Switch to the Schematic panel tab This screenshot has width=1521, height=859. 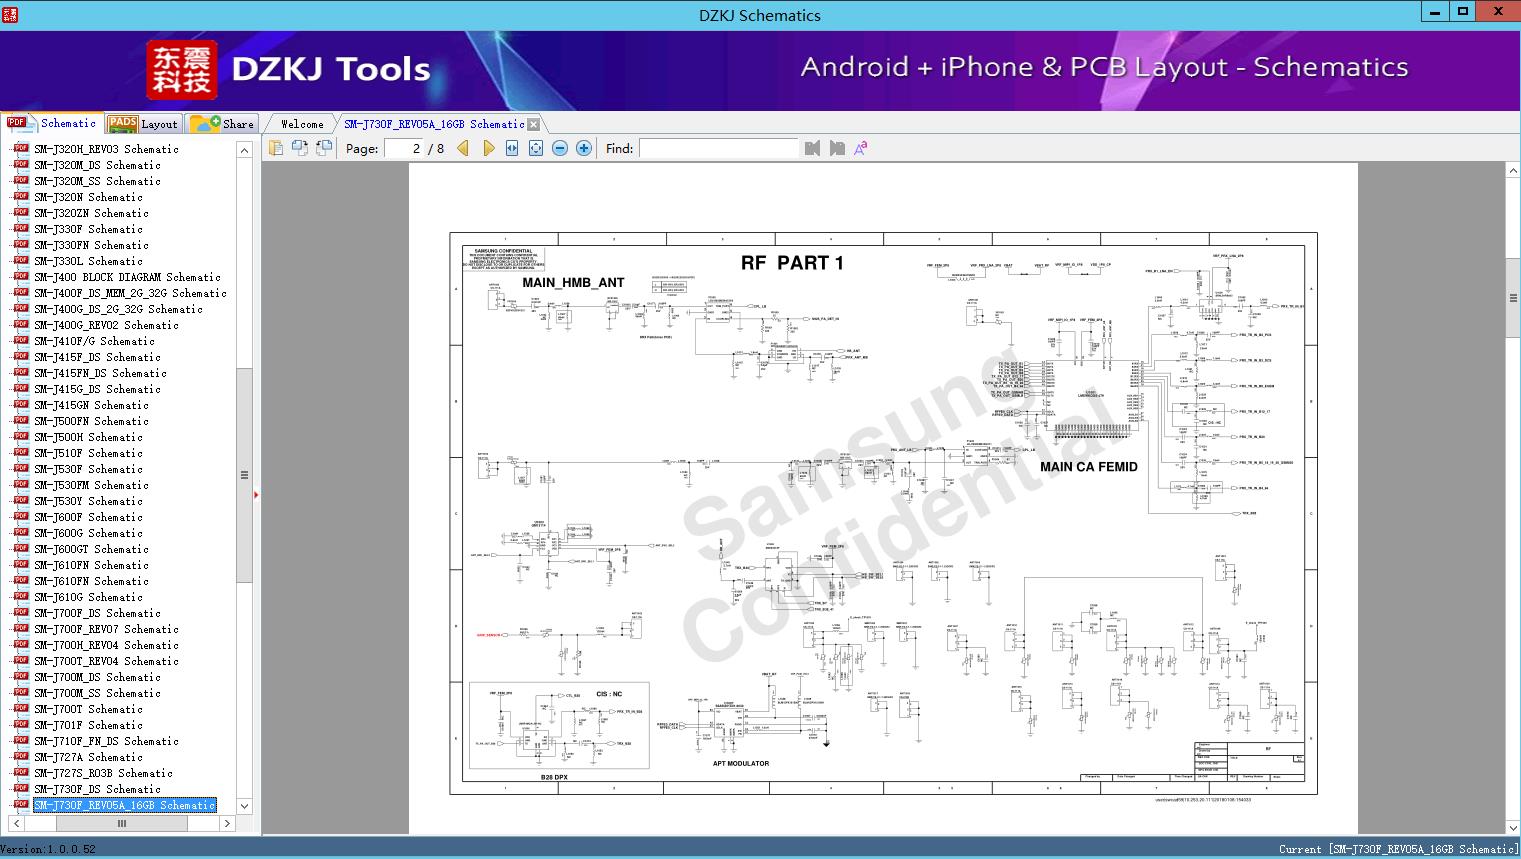pyautogui.click(x=52, y=123)
